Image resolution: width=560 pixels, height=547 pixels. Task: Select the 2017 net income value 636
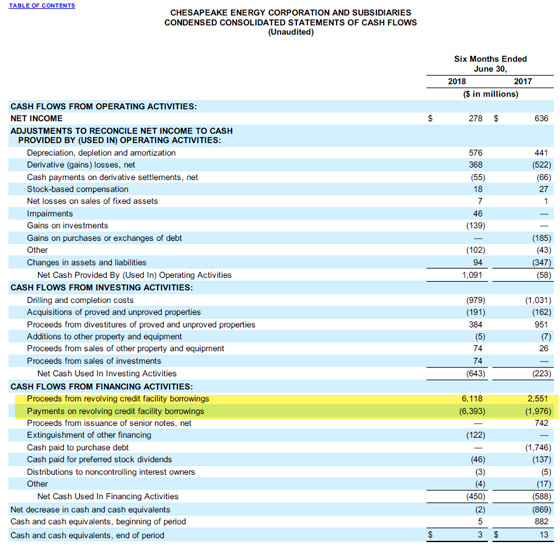tap(541, 118)
